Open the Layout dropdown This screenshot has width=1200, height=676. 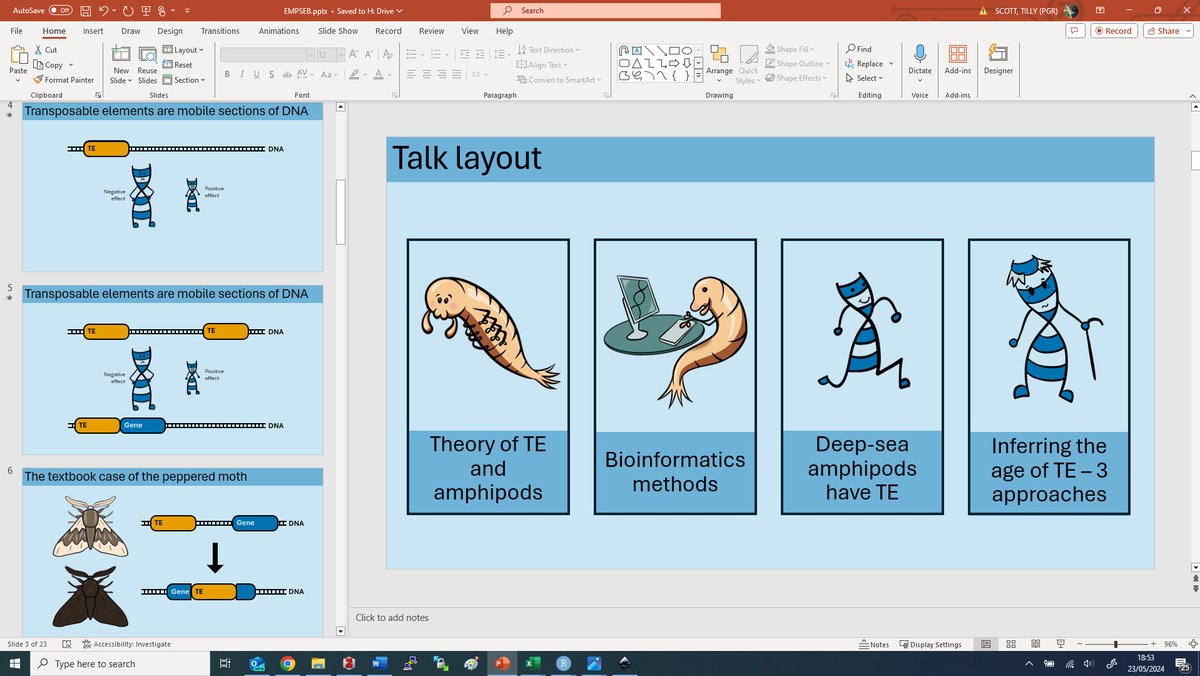coord(183,49)
